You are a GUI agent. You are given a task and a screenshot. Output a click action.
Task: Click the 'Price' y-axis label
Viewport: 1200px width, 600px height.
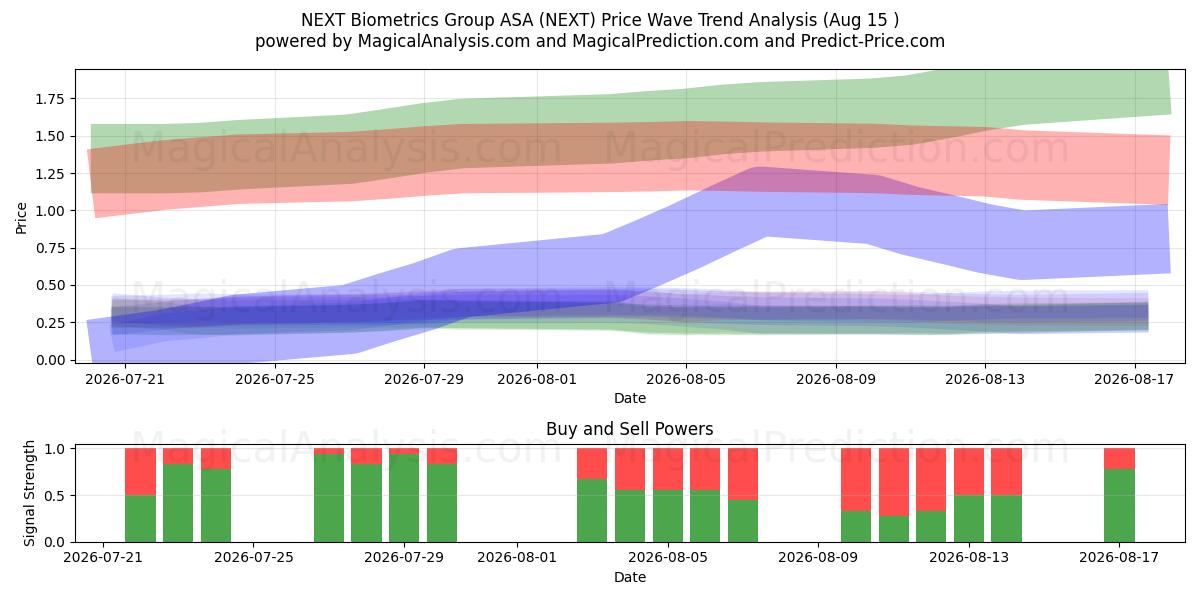point(22,217)
